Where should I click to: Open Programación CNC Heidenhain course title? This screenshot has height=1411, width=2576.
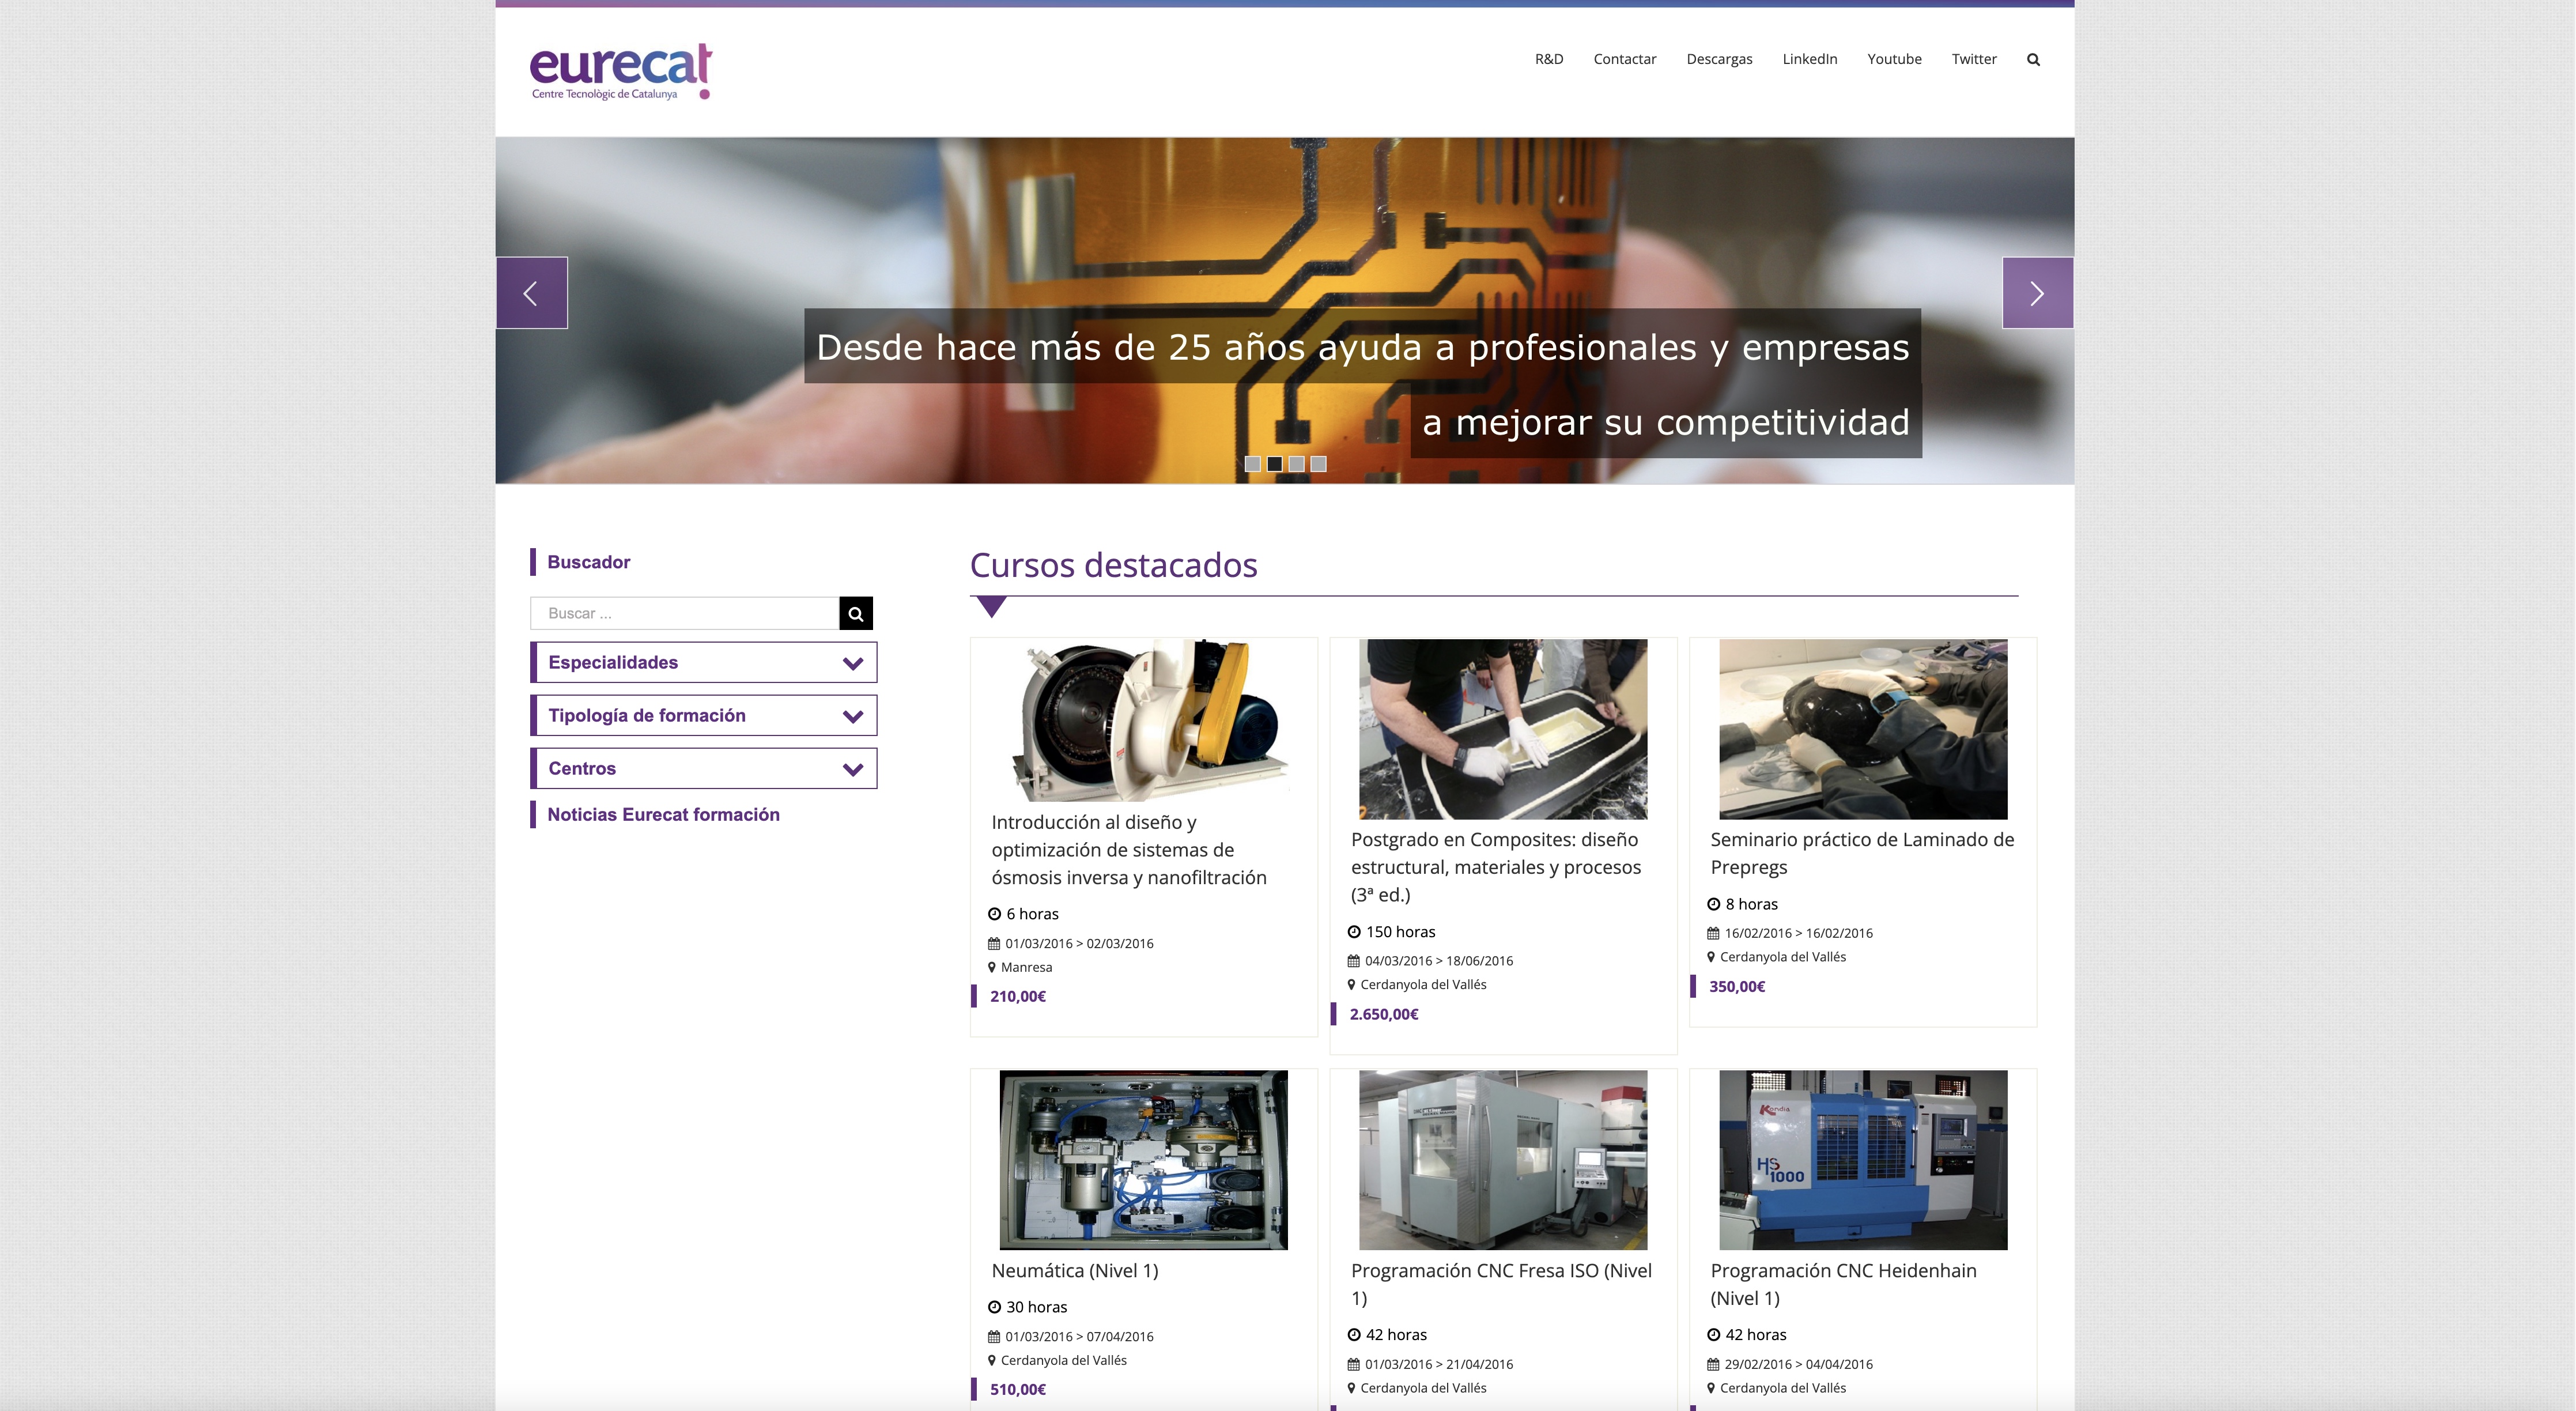[x=1843, y=1284]
